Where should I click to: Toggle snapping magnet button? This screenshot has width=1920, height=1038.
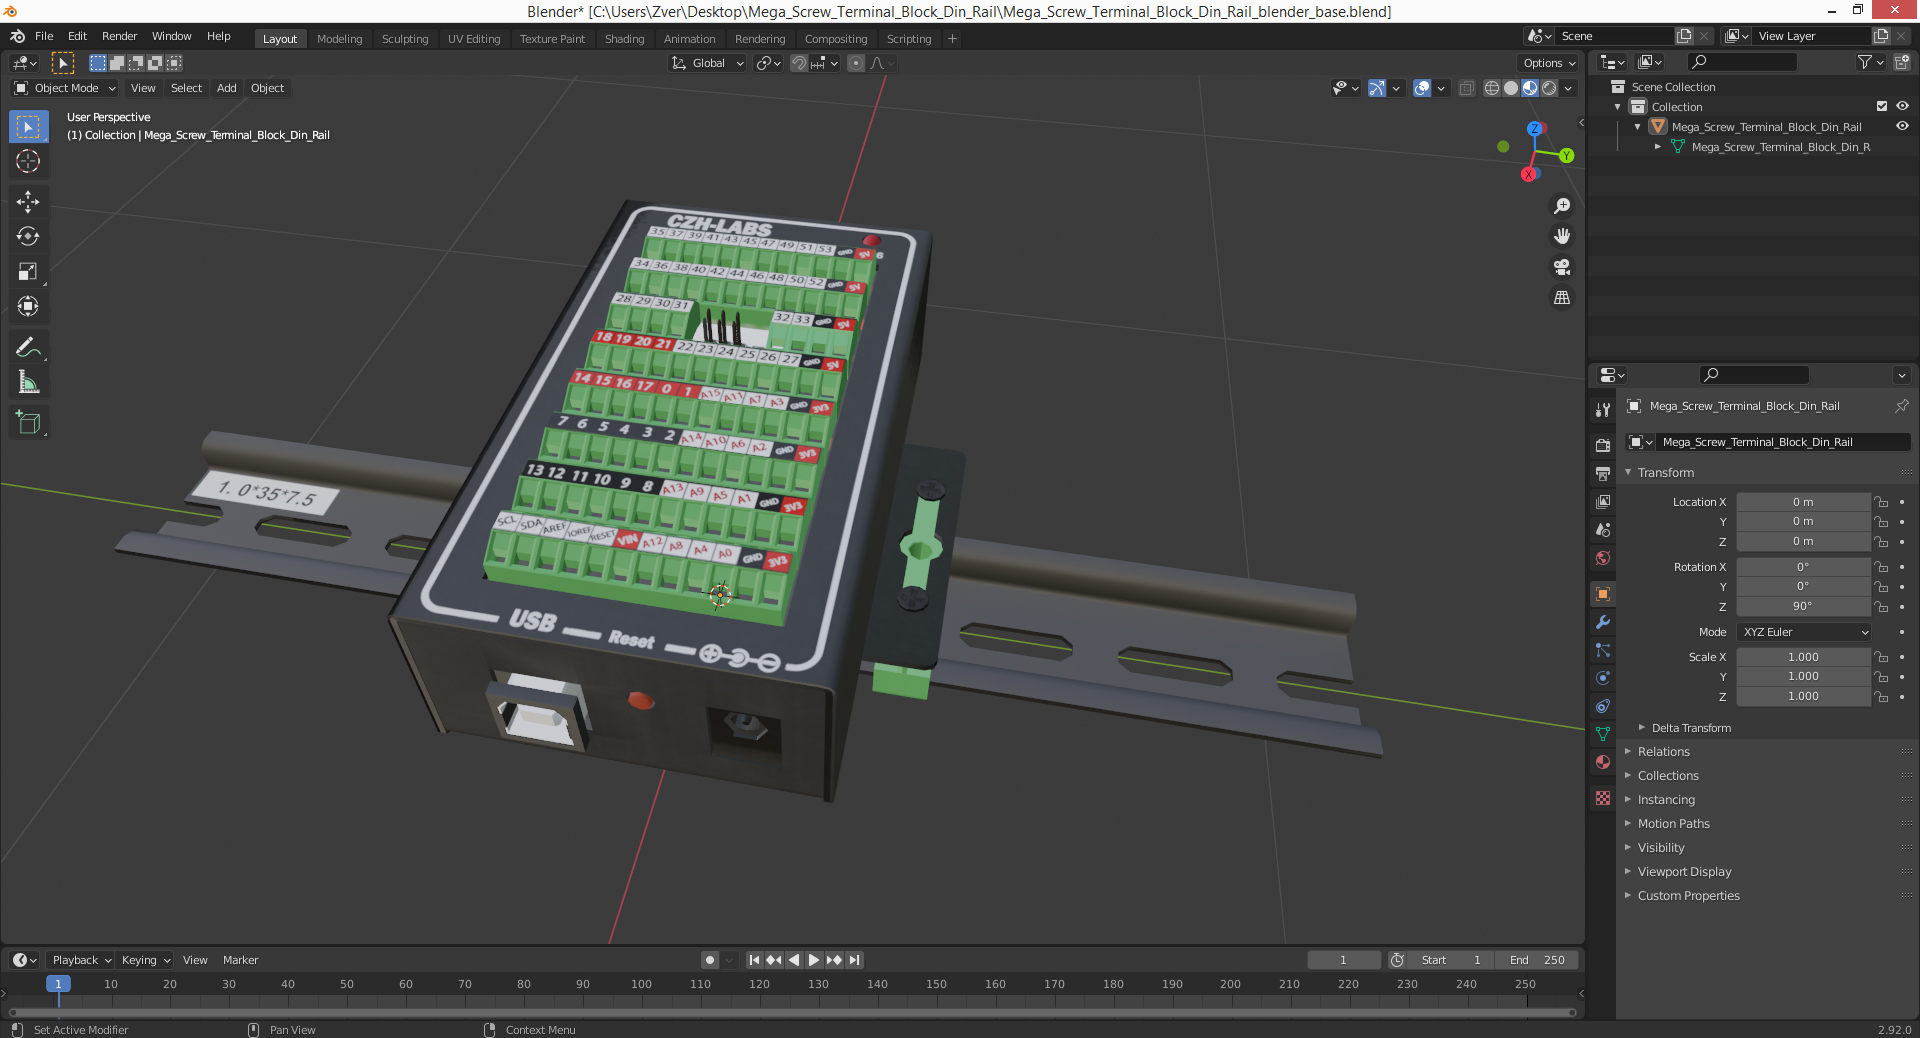click(798, 63)
